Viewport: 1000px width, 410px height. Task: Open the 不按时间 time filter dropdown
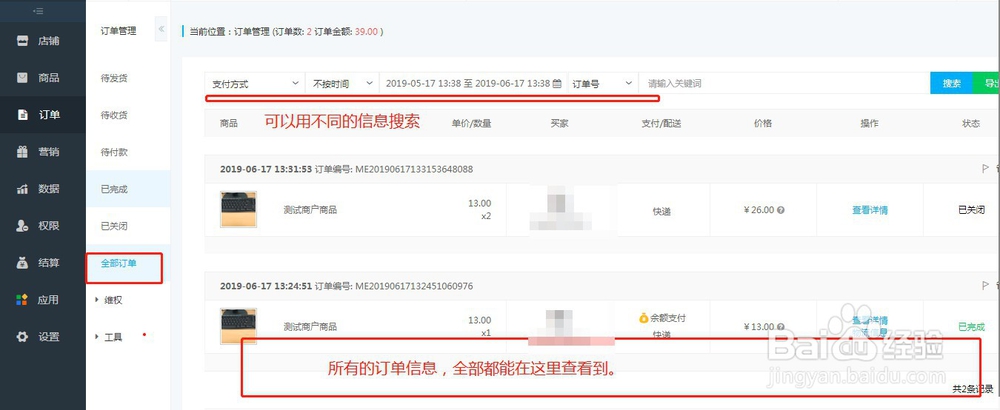click(x=342, y=84)
